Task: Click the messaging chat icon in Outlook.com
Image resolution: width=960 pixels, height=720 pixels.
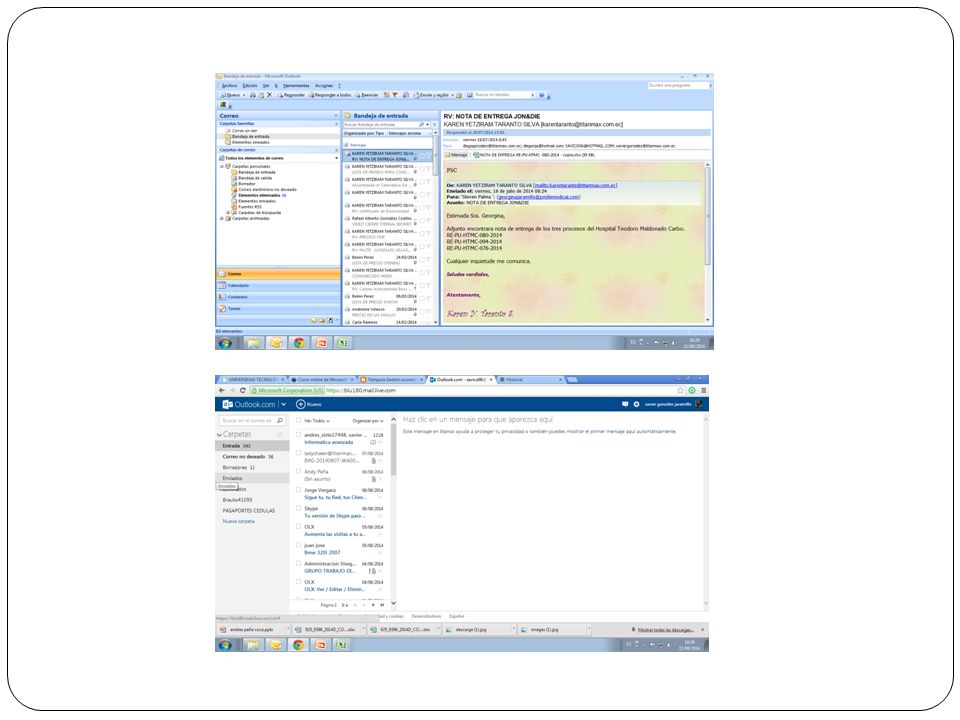Action: click(625, 404)
